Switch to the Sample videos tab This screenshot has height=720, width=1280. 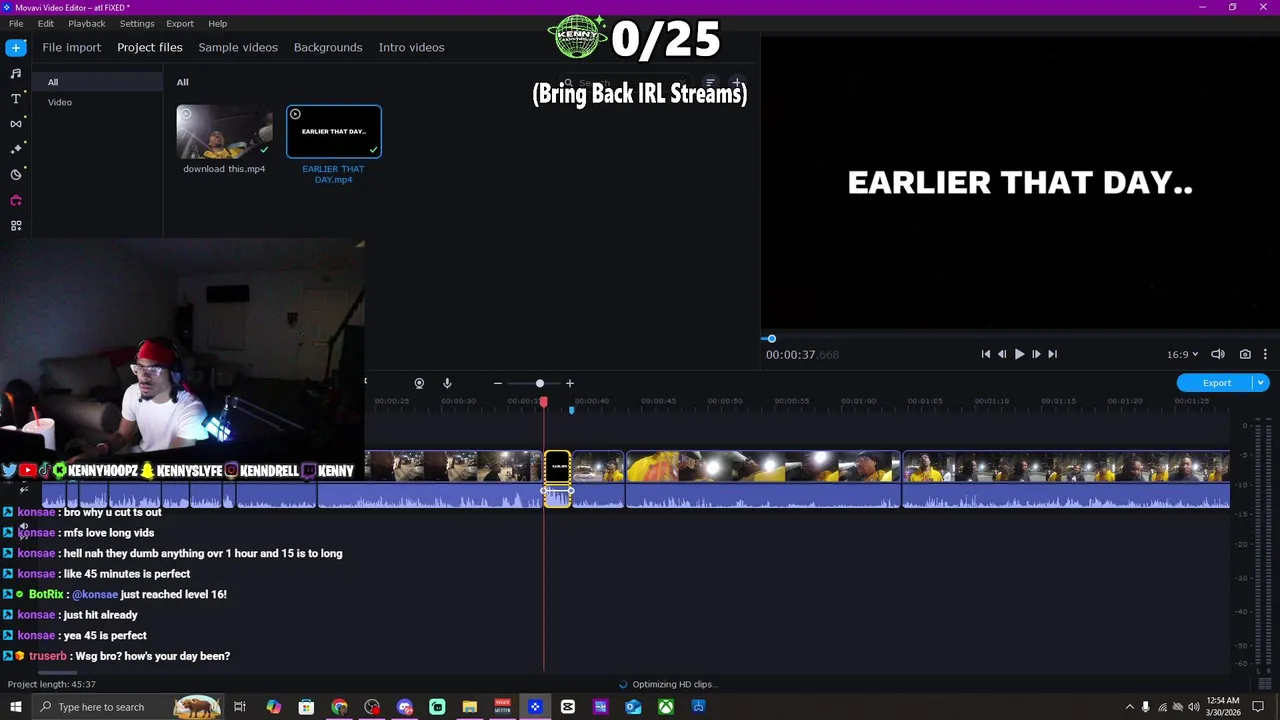[x=238, y=47]
